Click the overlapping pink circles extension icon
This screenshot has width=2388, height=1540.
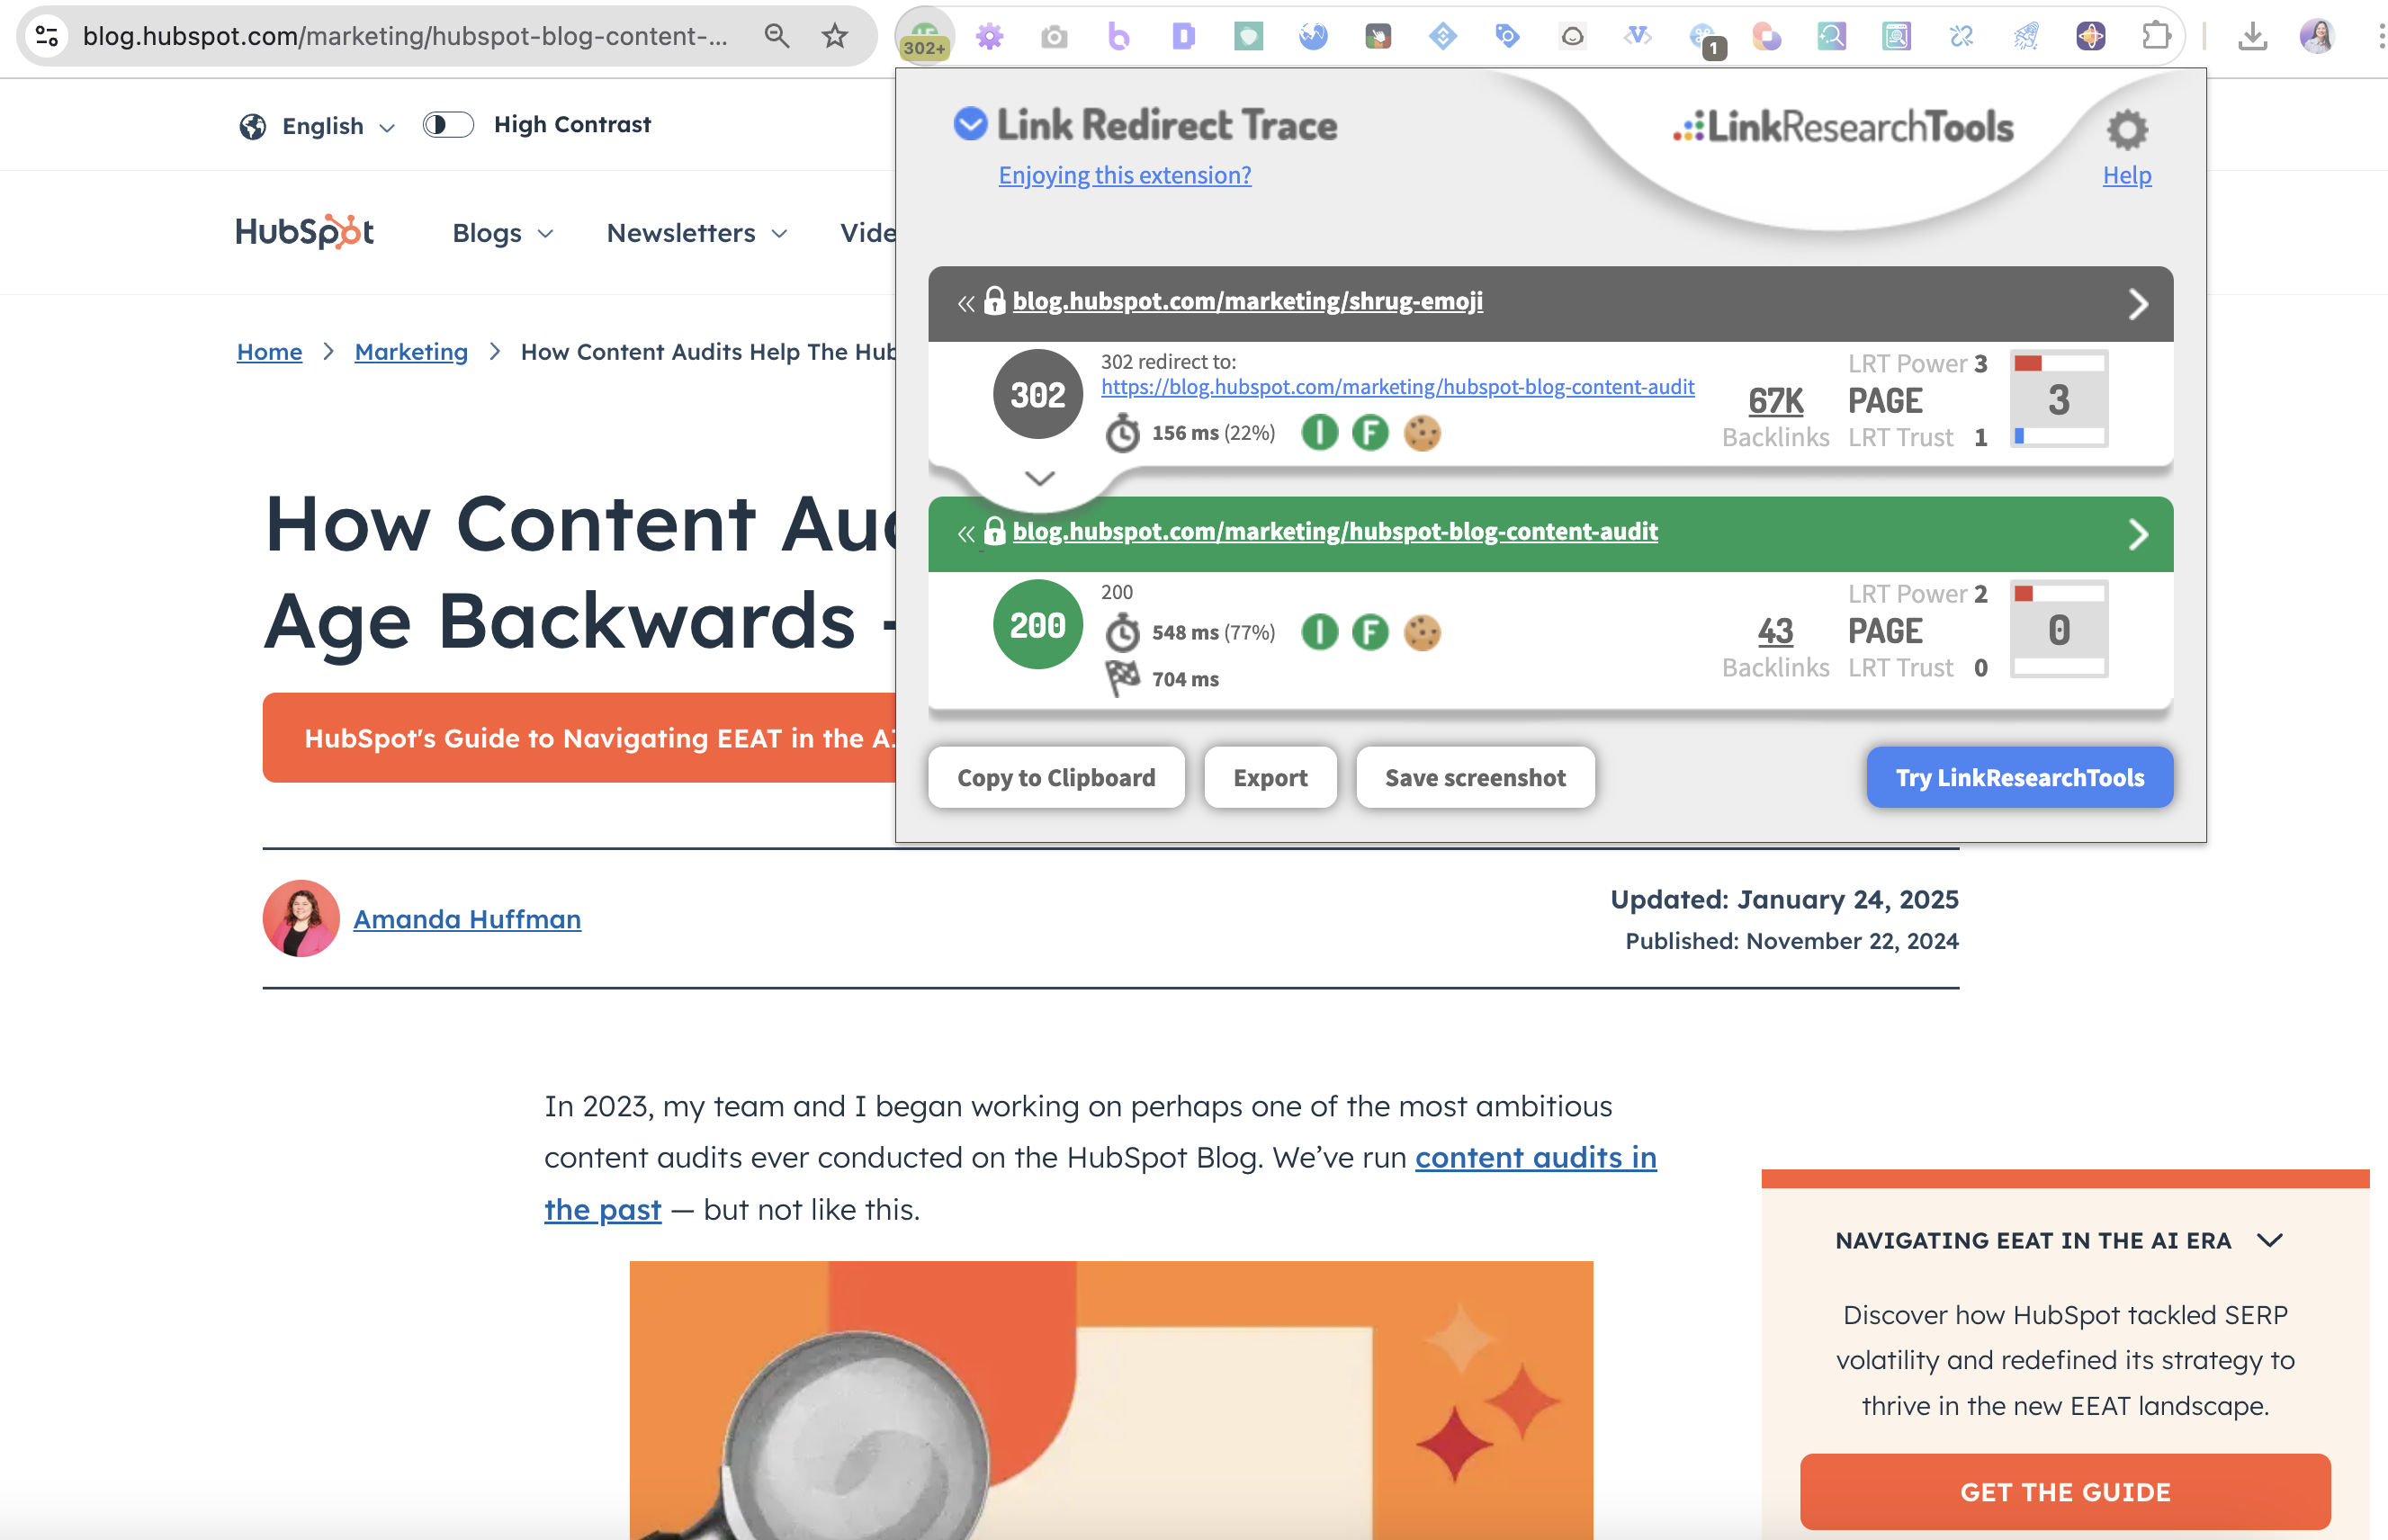tap(1767, 37)
